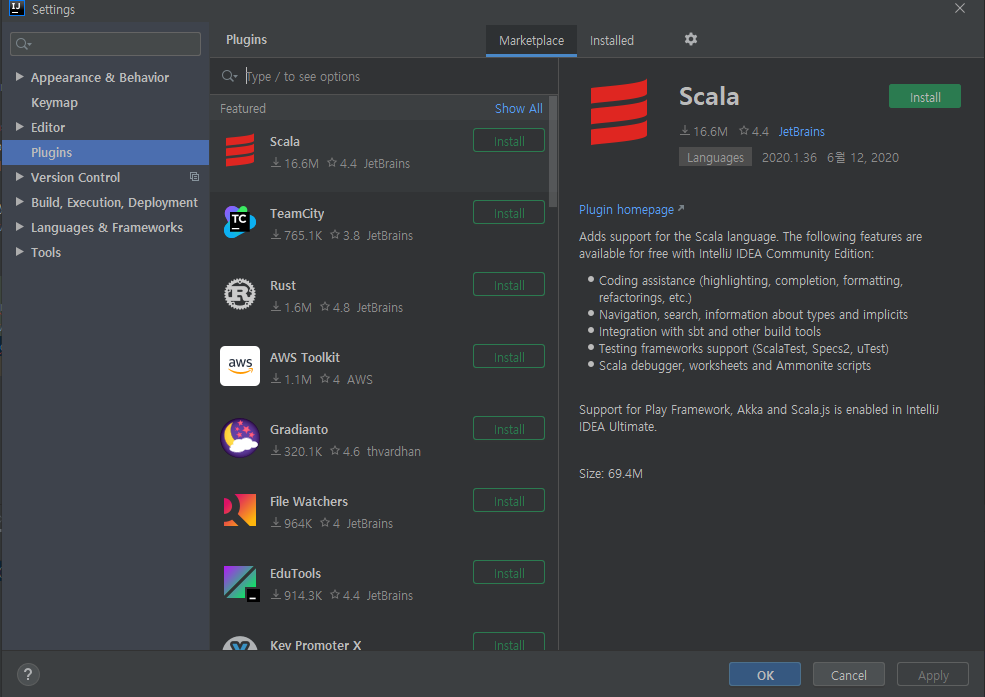This screenshot has height=697, width=985.
Task: Click the AWS Toolkit plugin icon
Action: pos(240,365)
